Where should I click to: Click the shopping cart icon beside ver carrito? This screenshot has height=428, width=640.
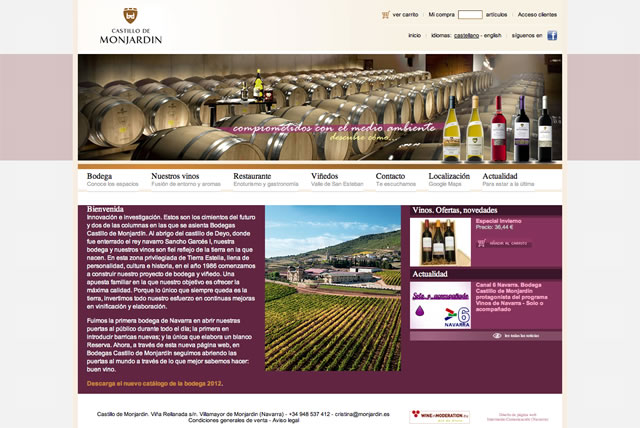(386, 15)
